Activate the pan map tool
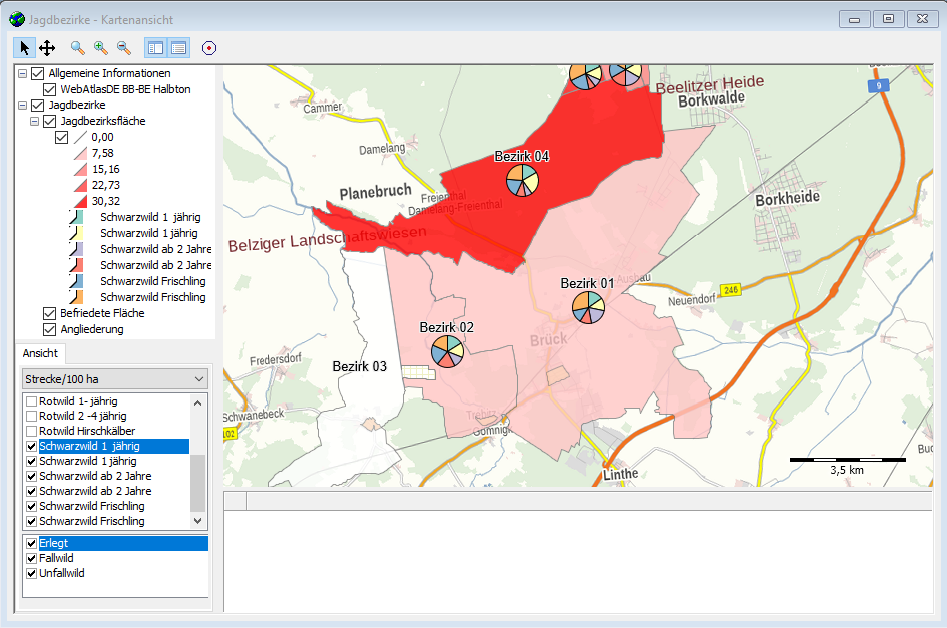The image size is (947, 628). 47,47
